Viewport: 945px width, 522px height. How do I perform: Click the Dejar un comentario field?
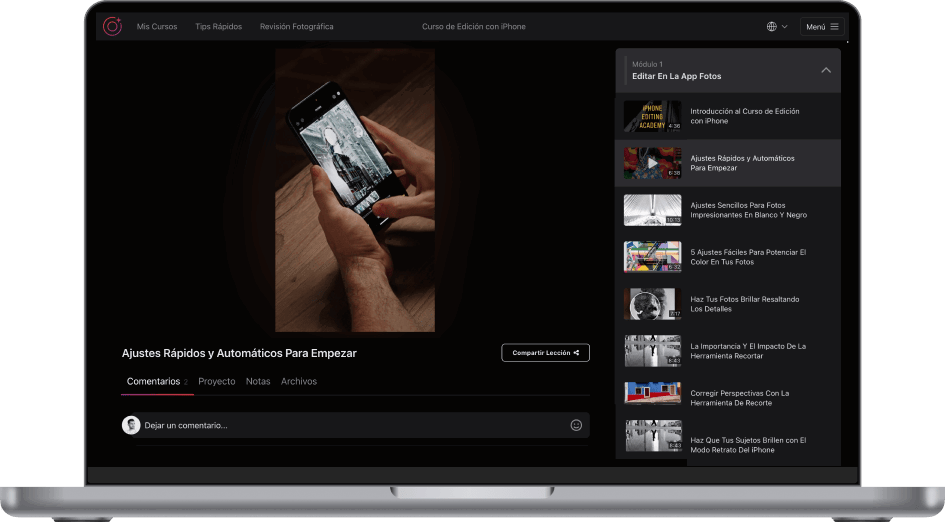356,425
